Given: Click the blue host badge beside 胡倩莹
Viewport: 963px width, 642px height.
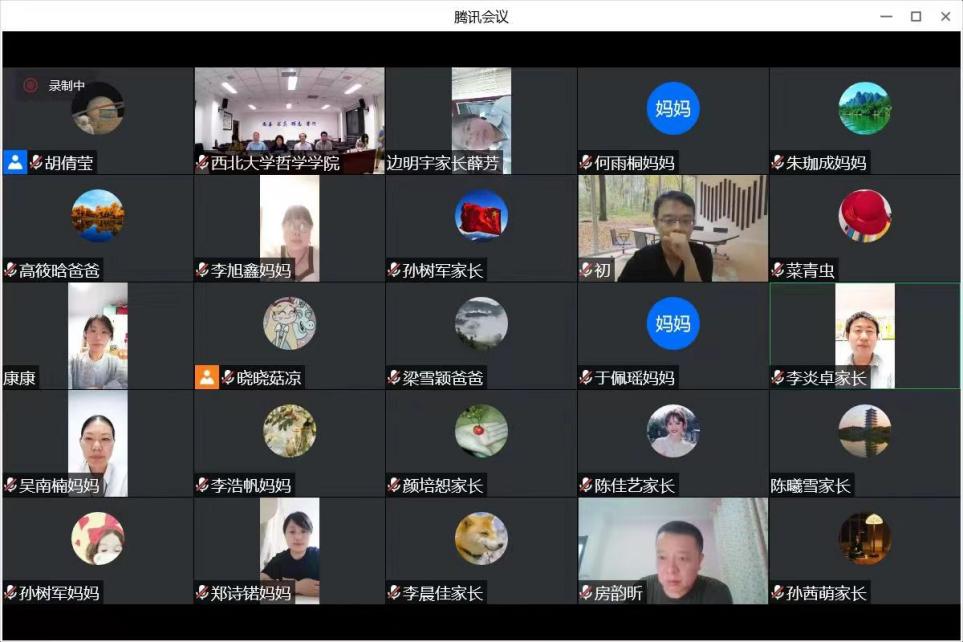Looking at the screenshot, I should click(15, 162).
